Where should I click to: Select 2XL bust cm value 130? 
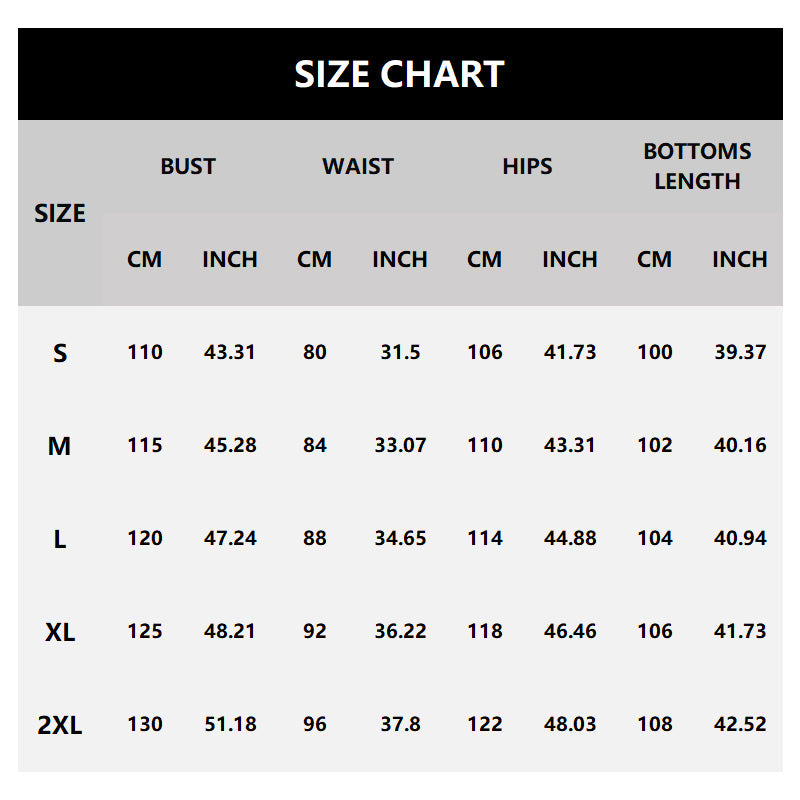click(145, 724)
